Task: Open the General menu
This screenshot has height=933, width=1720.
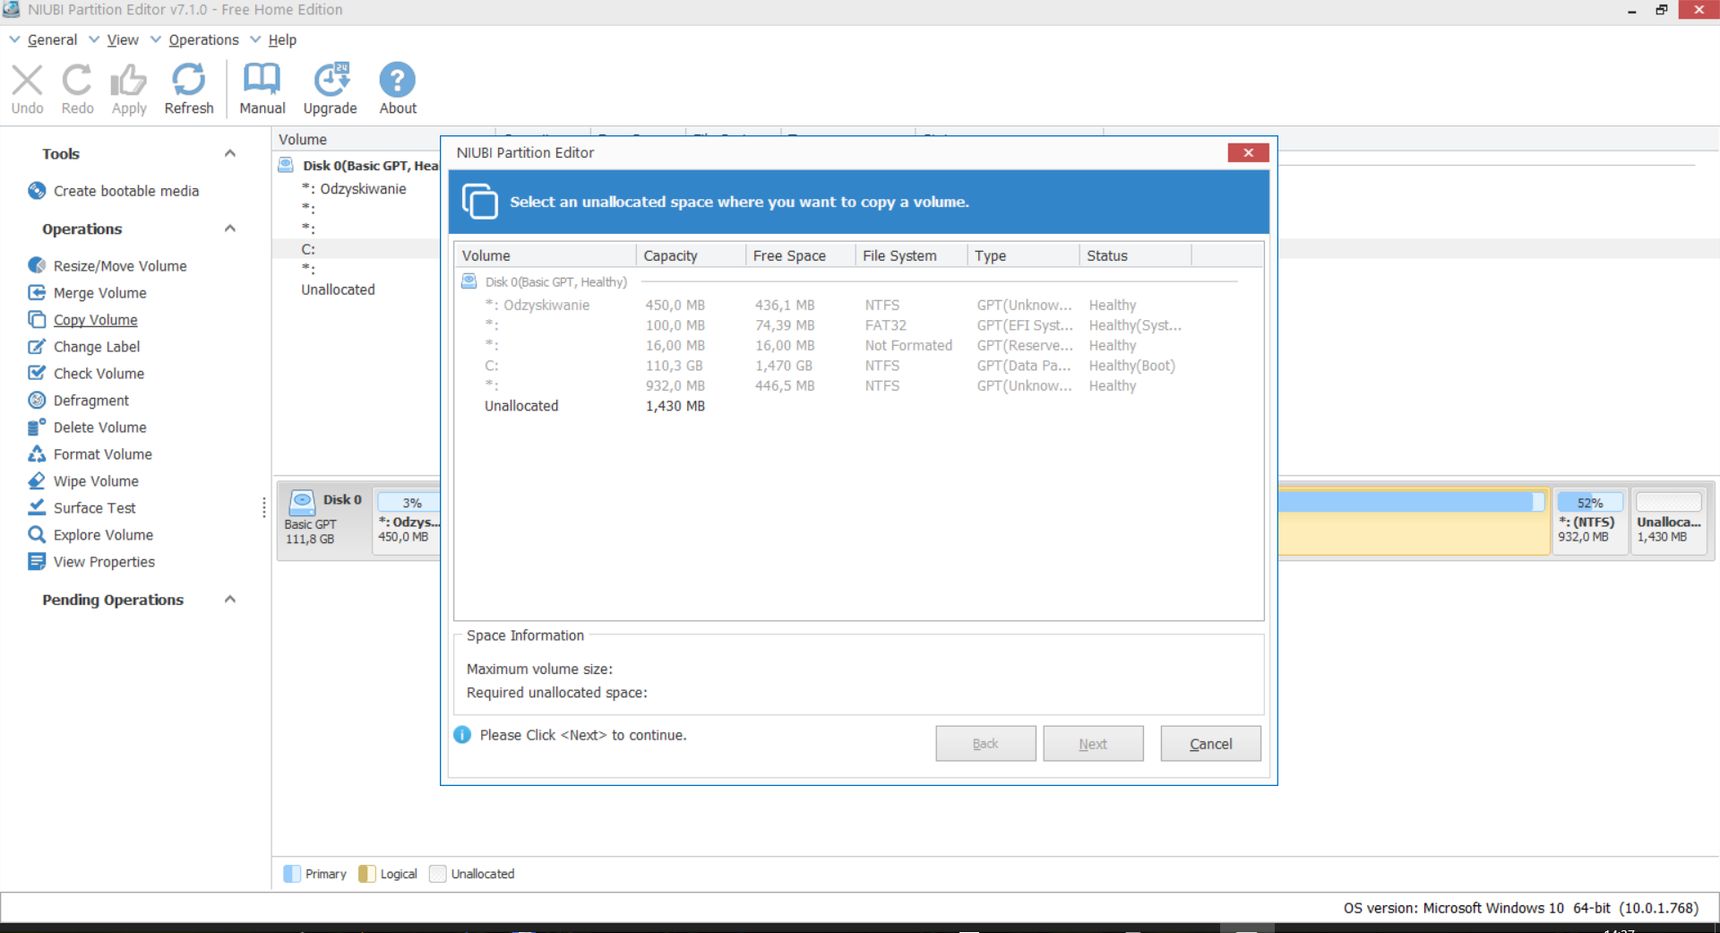Action: [52, 40]
